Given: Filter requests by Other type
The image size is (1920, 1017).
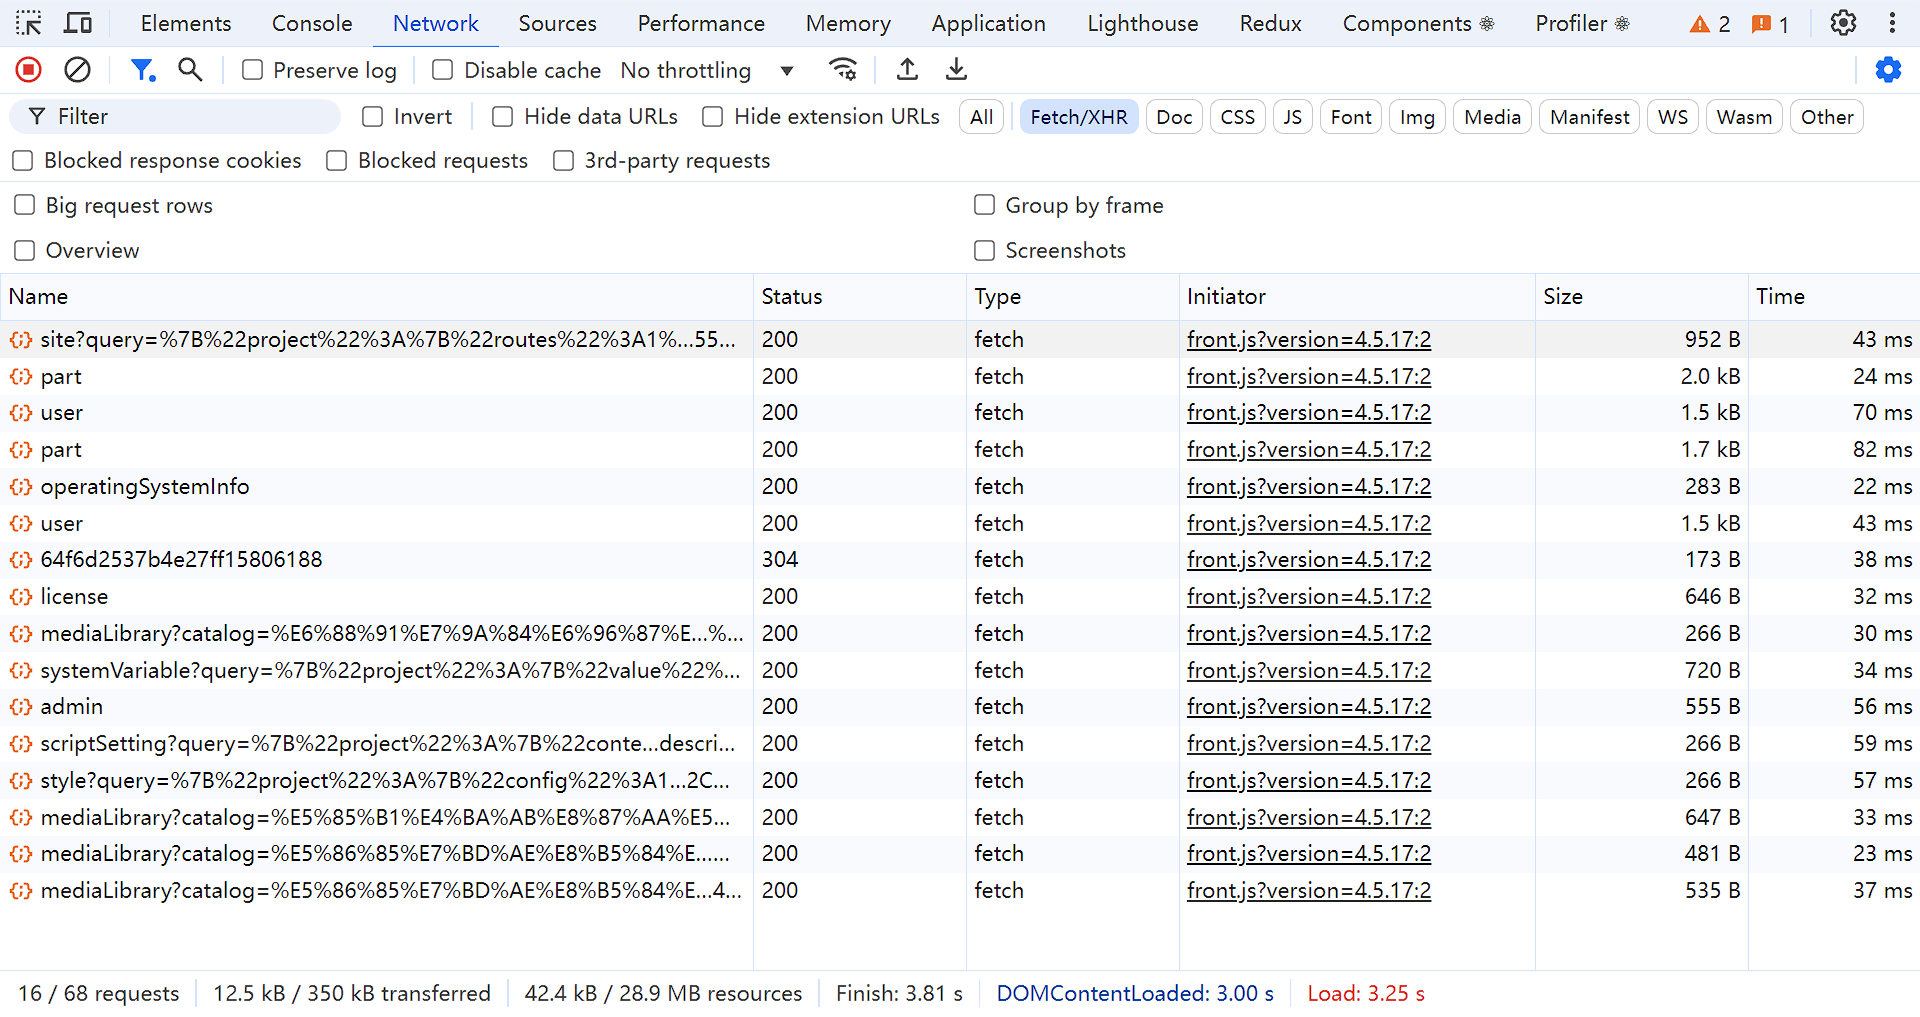Looking at the screenshot, I should 1827,117.
